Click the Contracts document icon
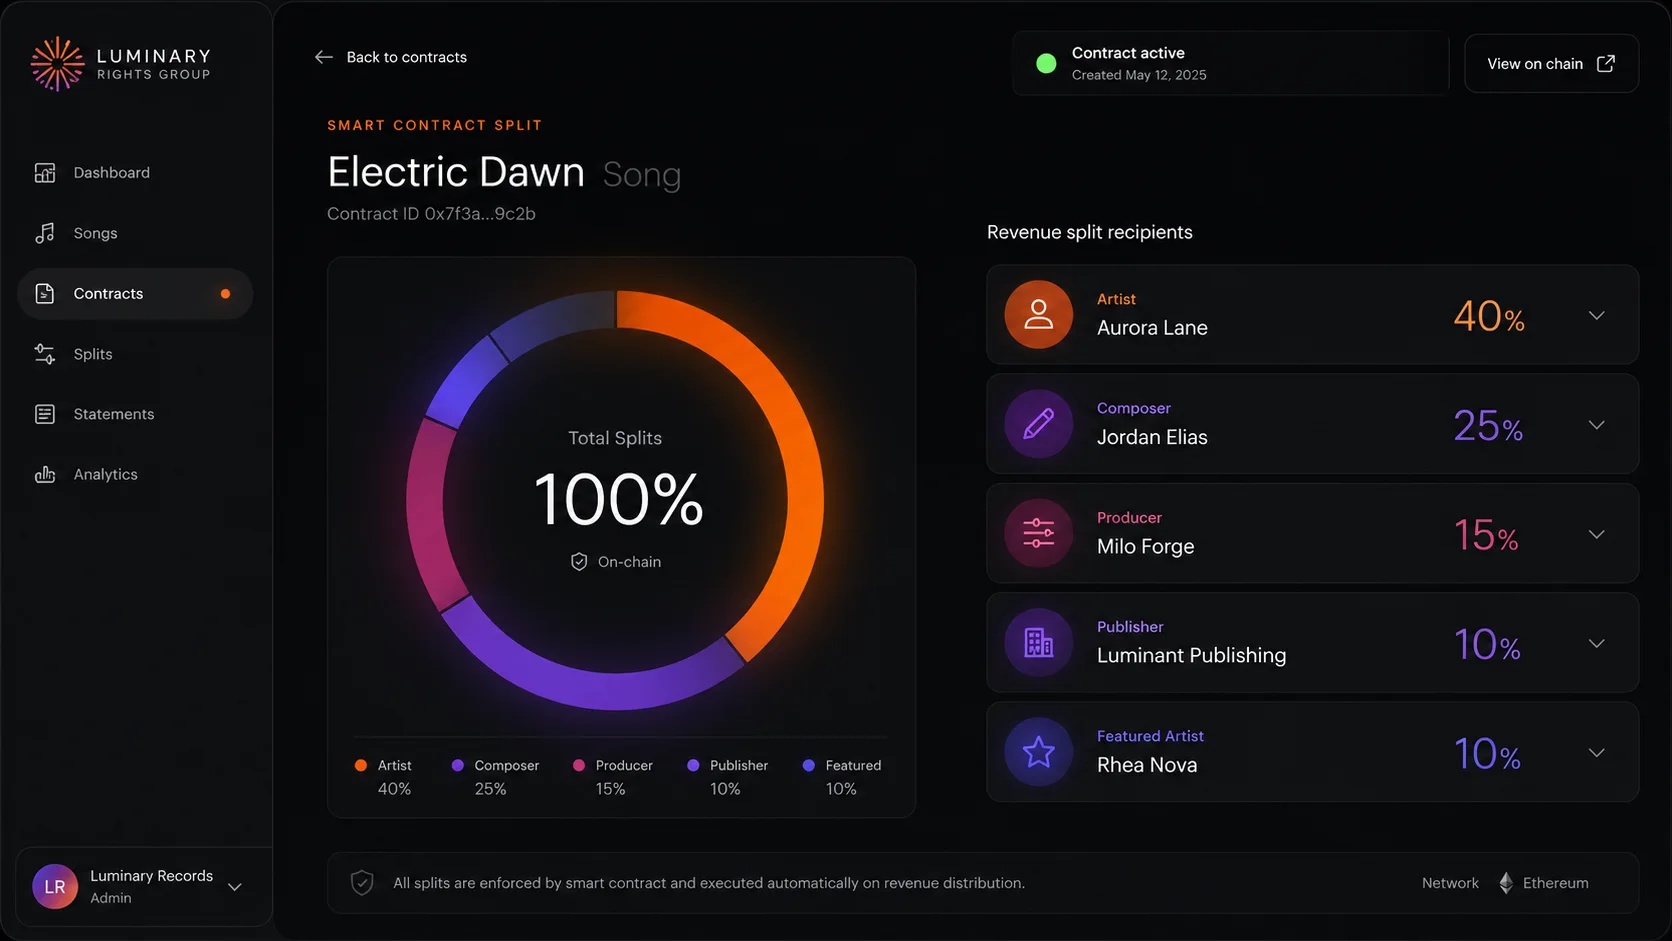This screenshot has width=1672, height=941. pyautogui.click(x=45, y=294)
